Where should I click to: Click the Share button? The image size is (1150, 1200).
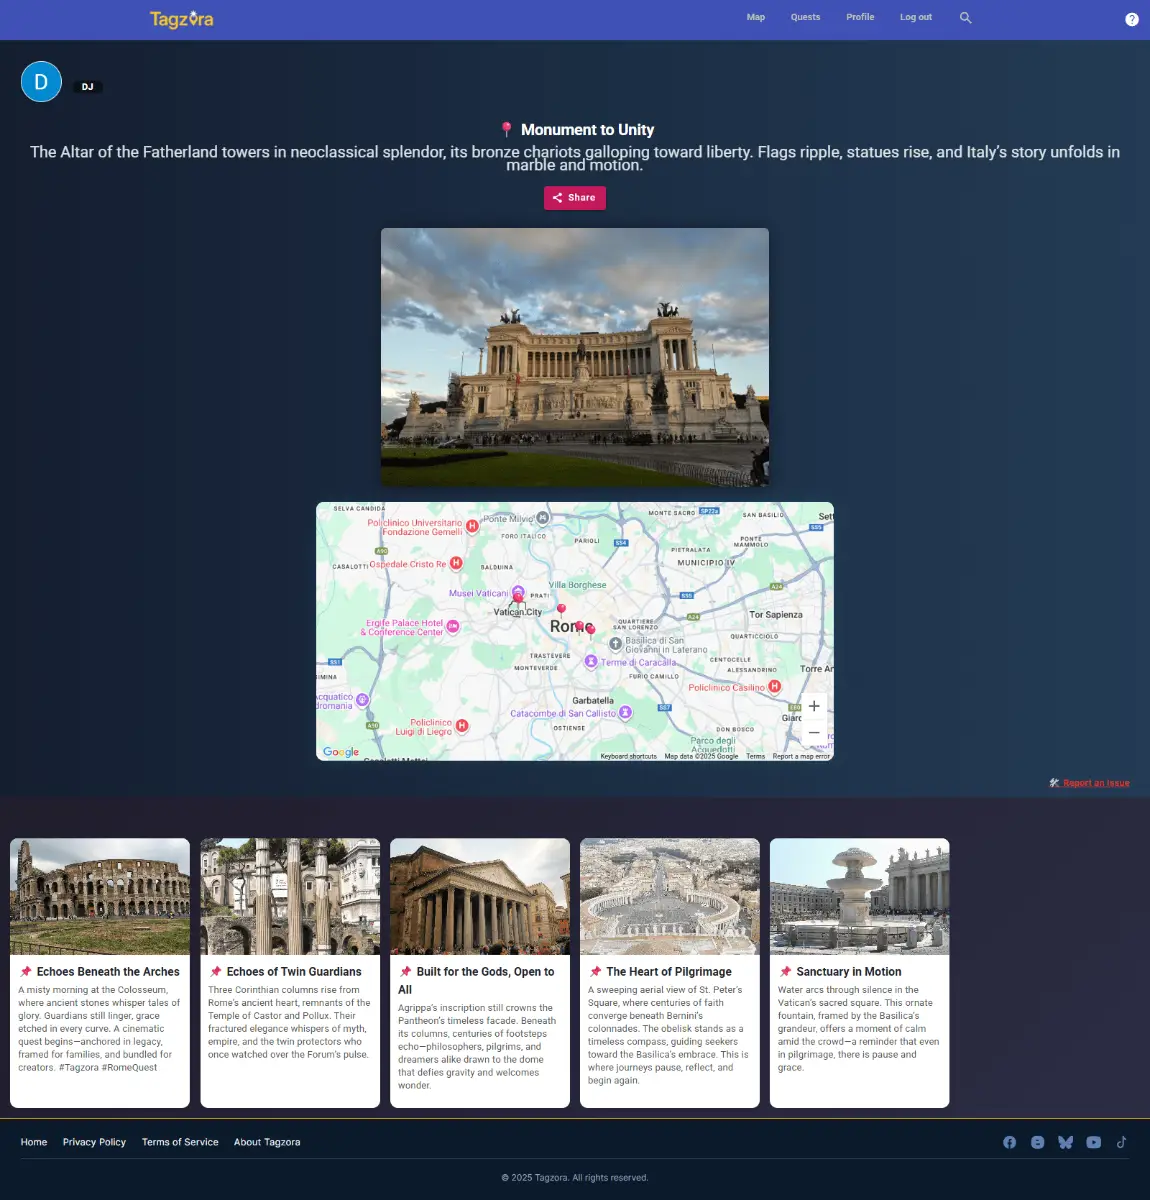coord(574,198)
